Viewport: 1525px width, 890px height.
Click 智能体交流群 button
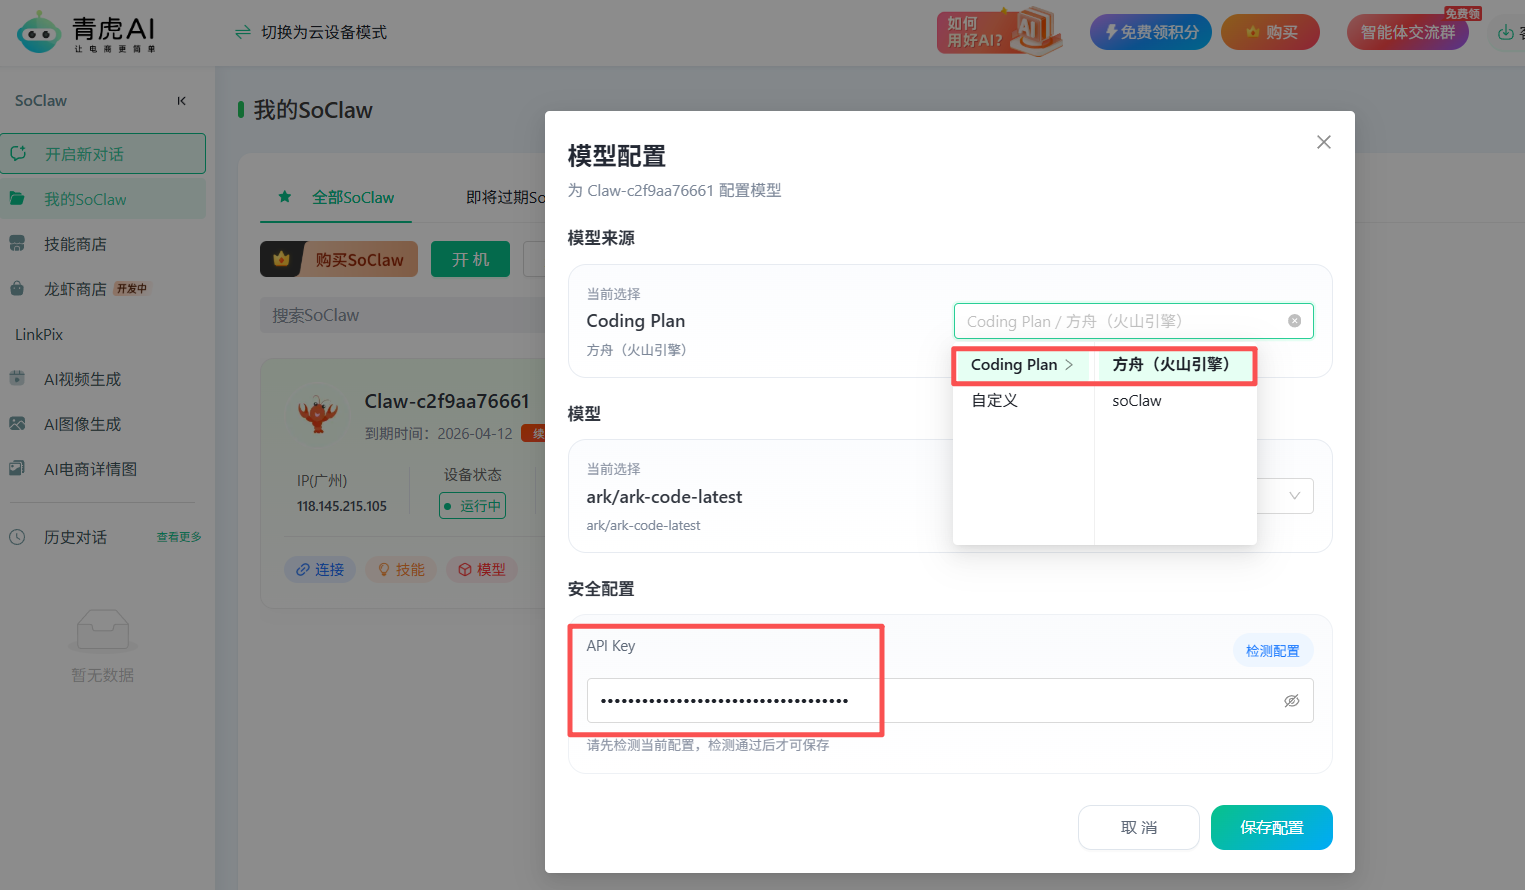pyautogui.click(x=1408, y=32)
